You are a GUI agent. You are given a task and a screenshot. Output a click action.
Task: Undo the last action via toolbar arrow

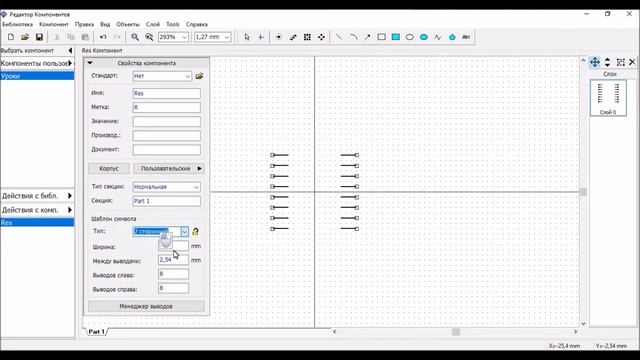tap(103, 37)
